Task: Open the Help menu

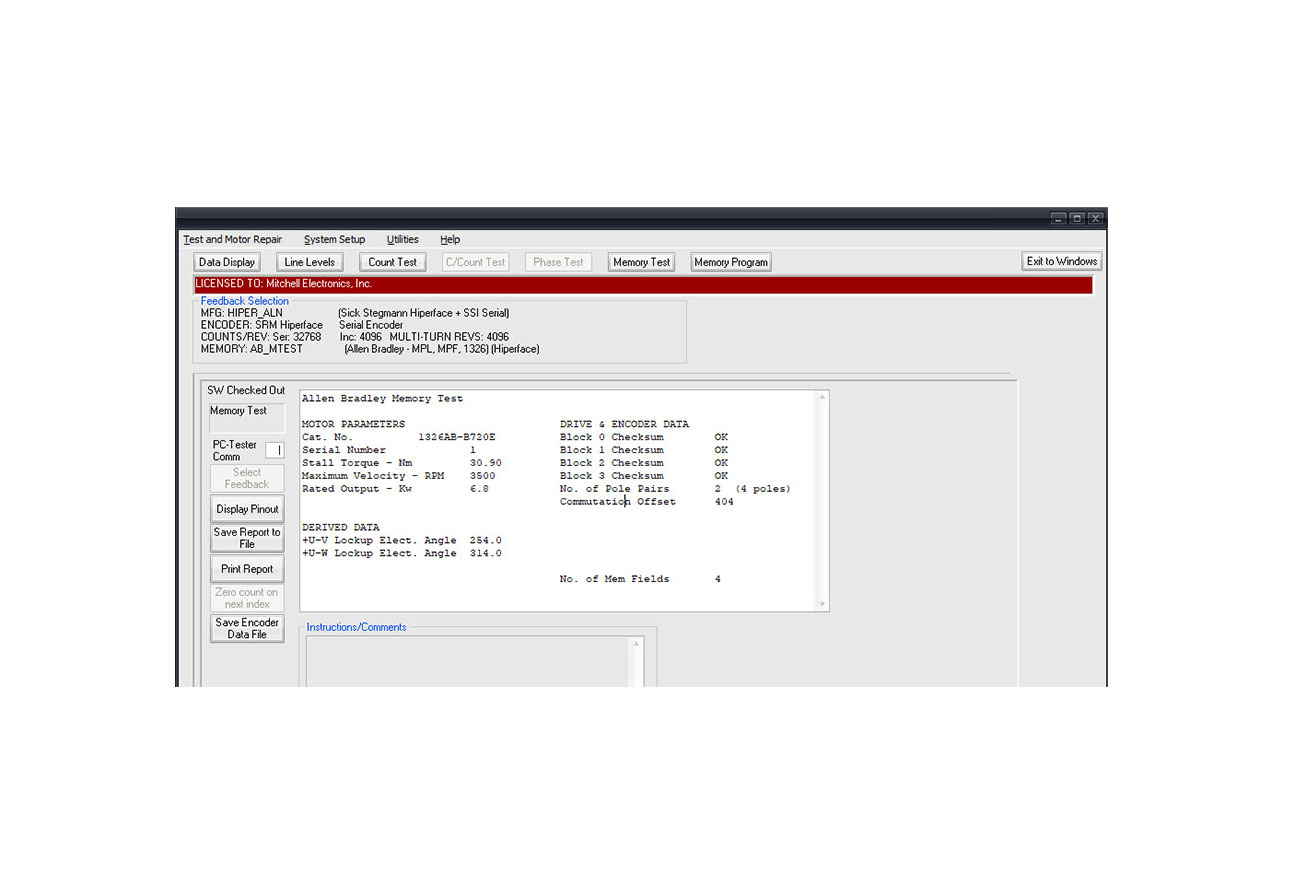Action: tap(450, 240)
